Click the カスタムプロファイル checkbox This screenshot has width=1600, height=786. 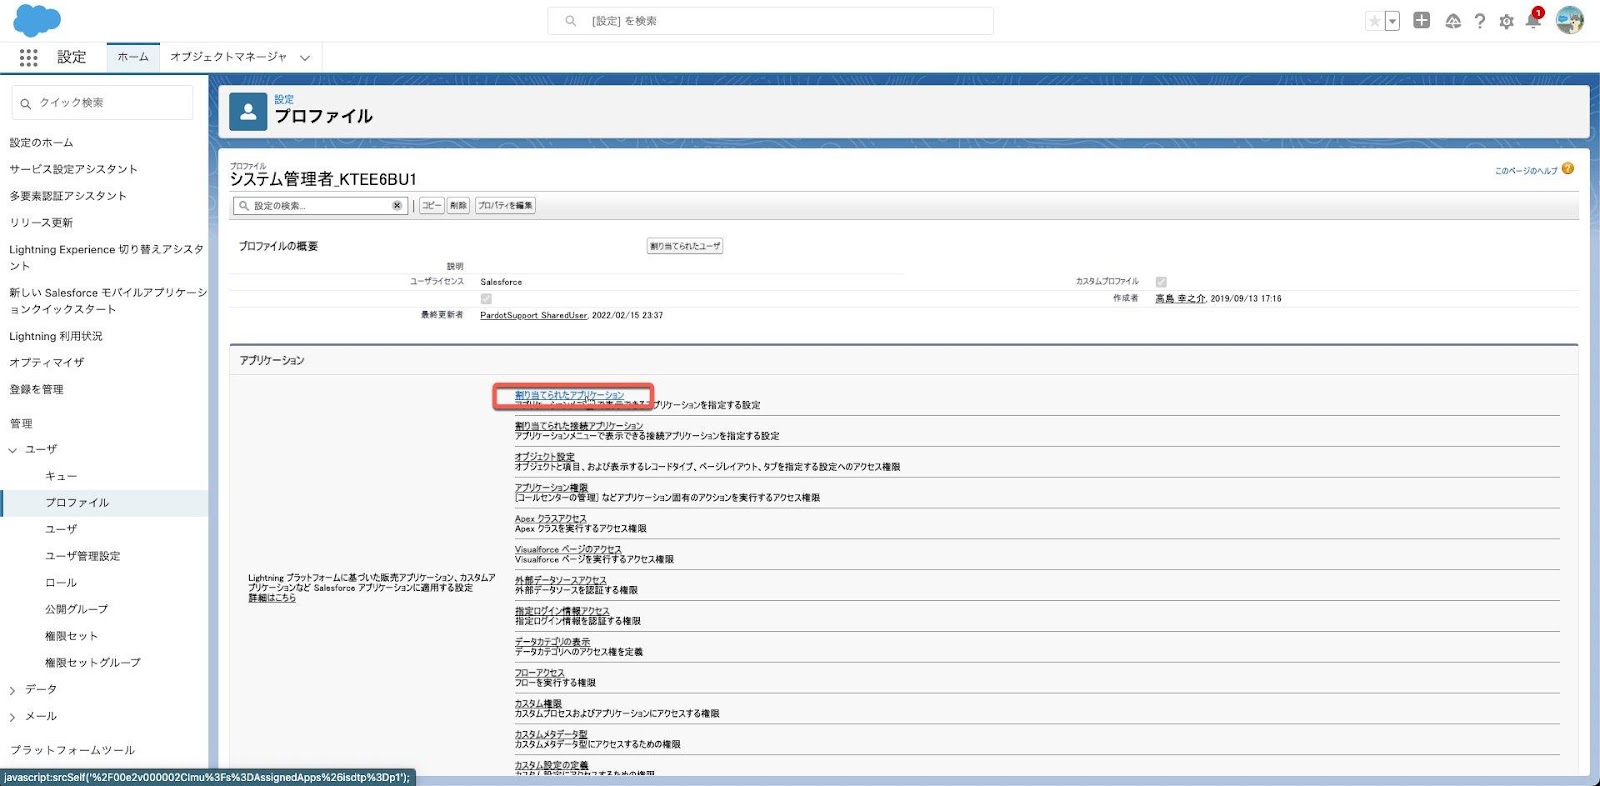point(1161,282)
